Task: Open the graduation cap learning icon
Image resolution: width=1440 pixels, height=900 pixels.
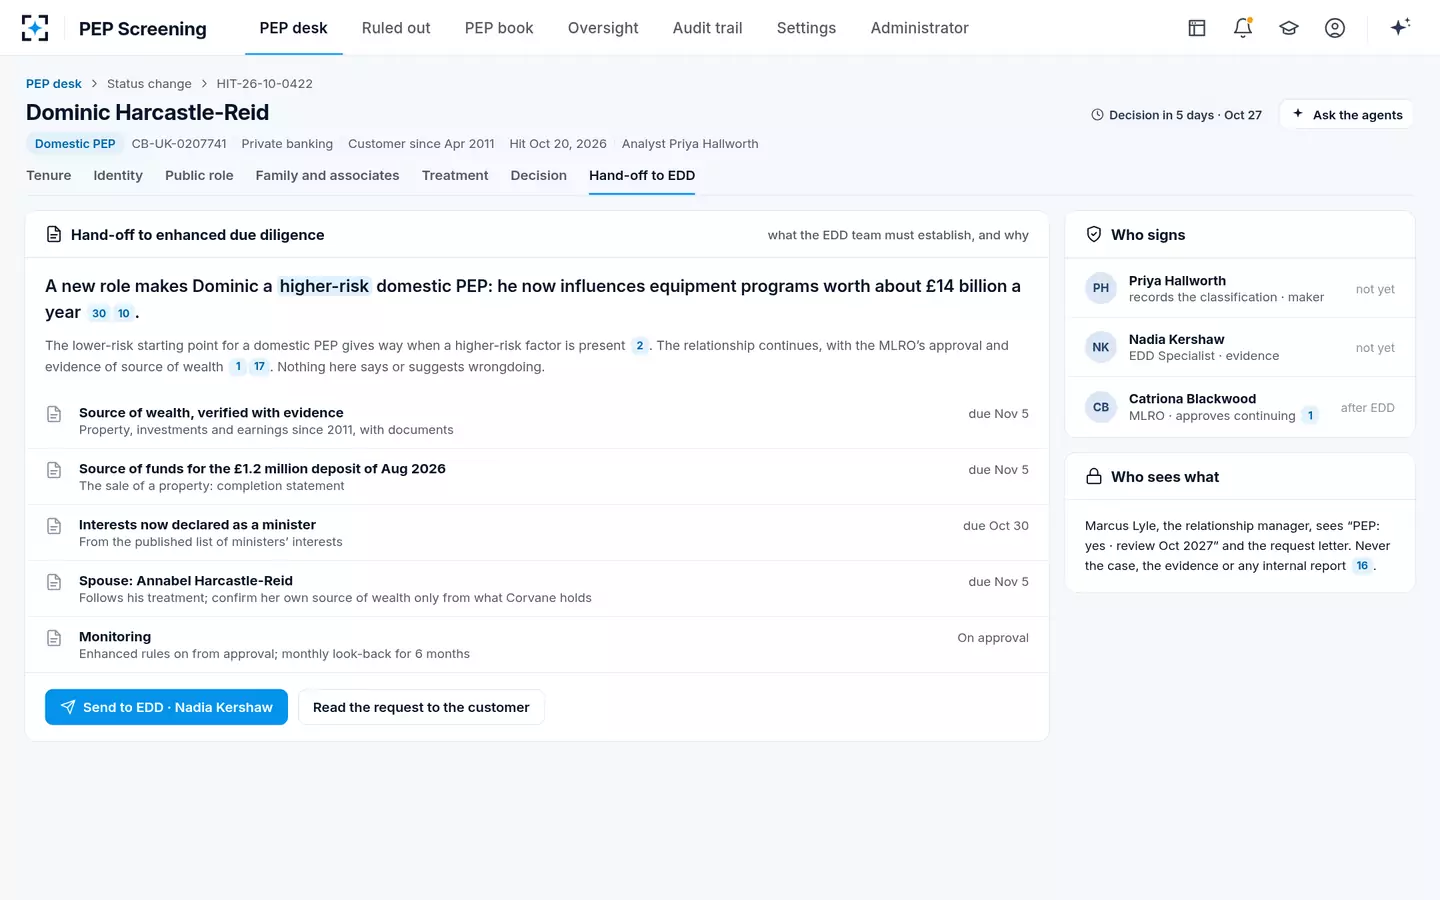Action: tap(1289, 28)
